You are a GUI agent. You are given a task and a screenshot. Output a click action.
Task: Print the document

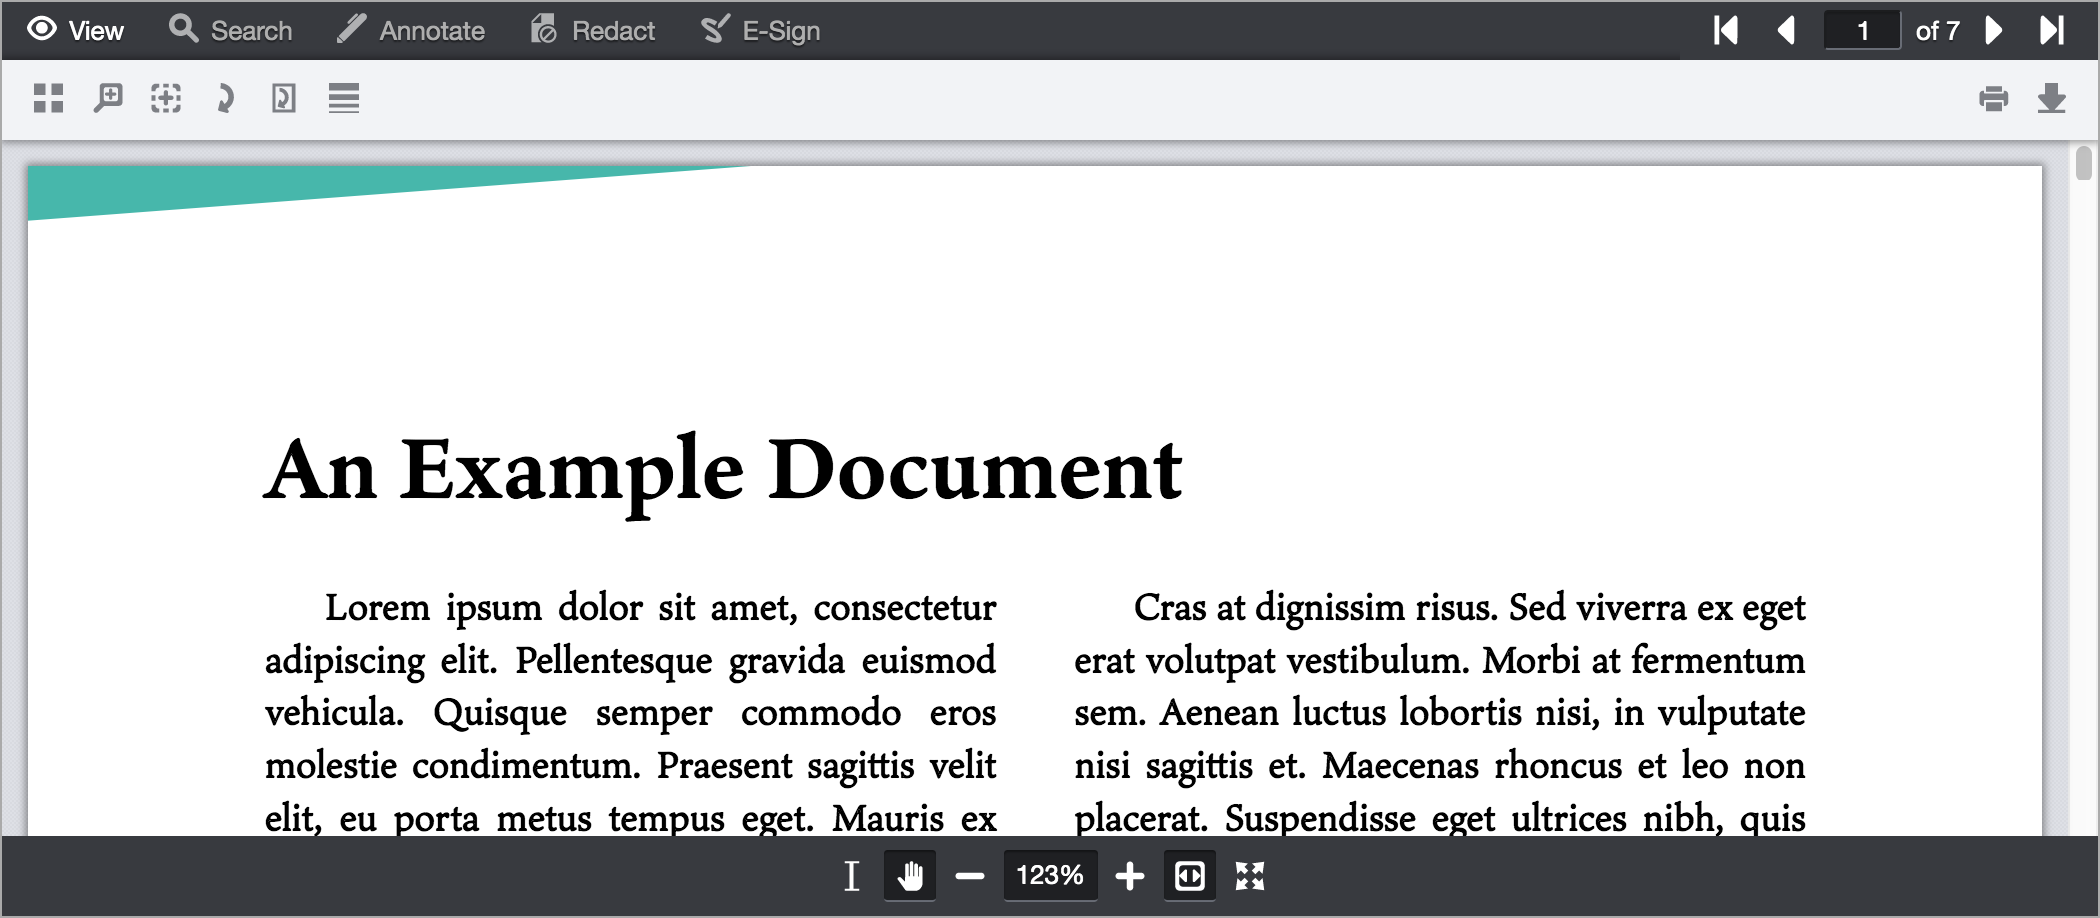tap(1993, 98)
